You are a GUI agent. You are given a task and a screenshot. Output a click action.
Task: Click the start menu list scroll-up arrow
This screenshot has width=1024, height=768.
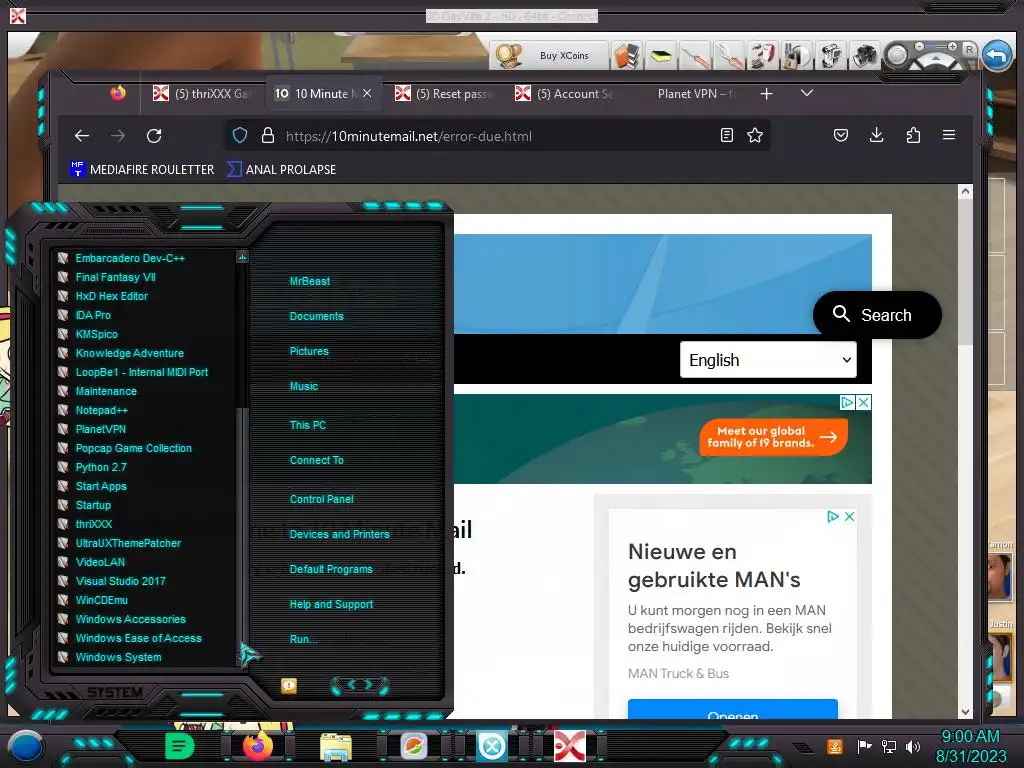[242, 257]
